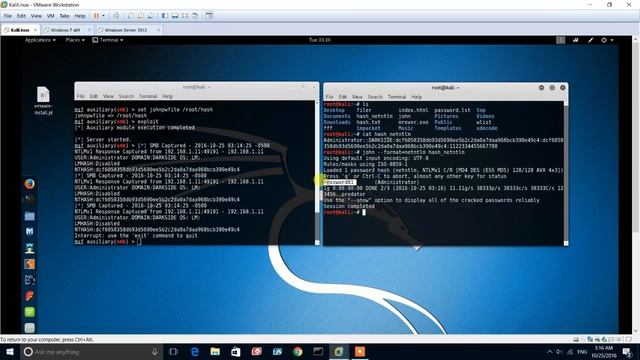Open the Kali Applications menu

tap(40, 40)
